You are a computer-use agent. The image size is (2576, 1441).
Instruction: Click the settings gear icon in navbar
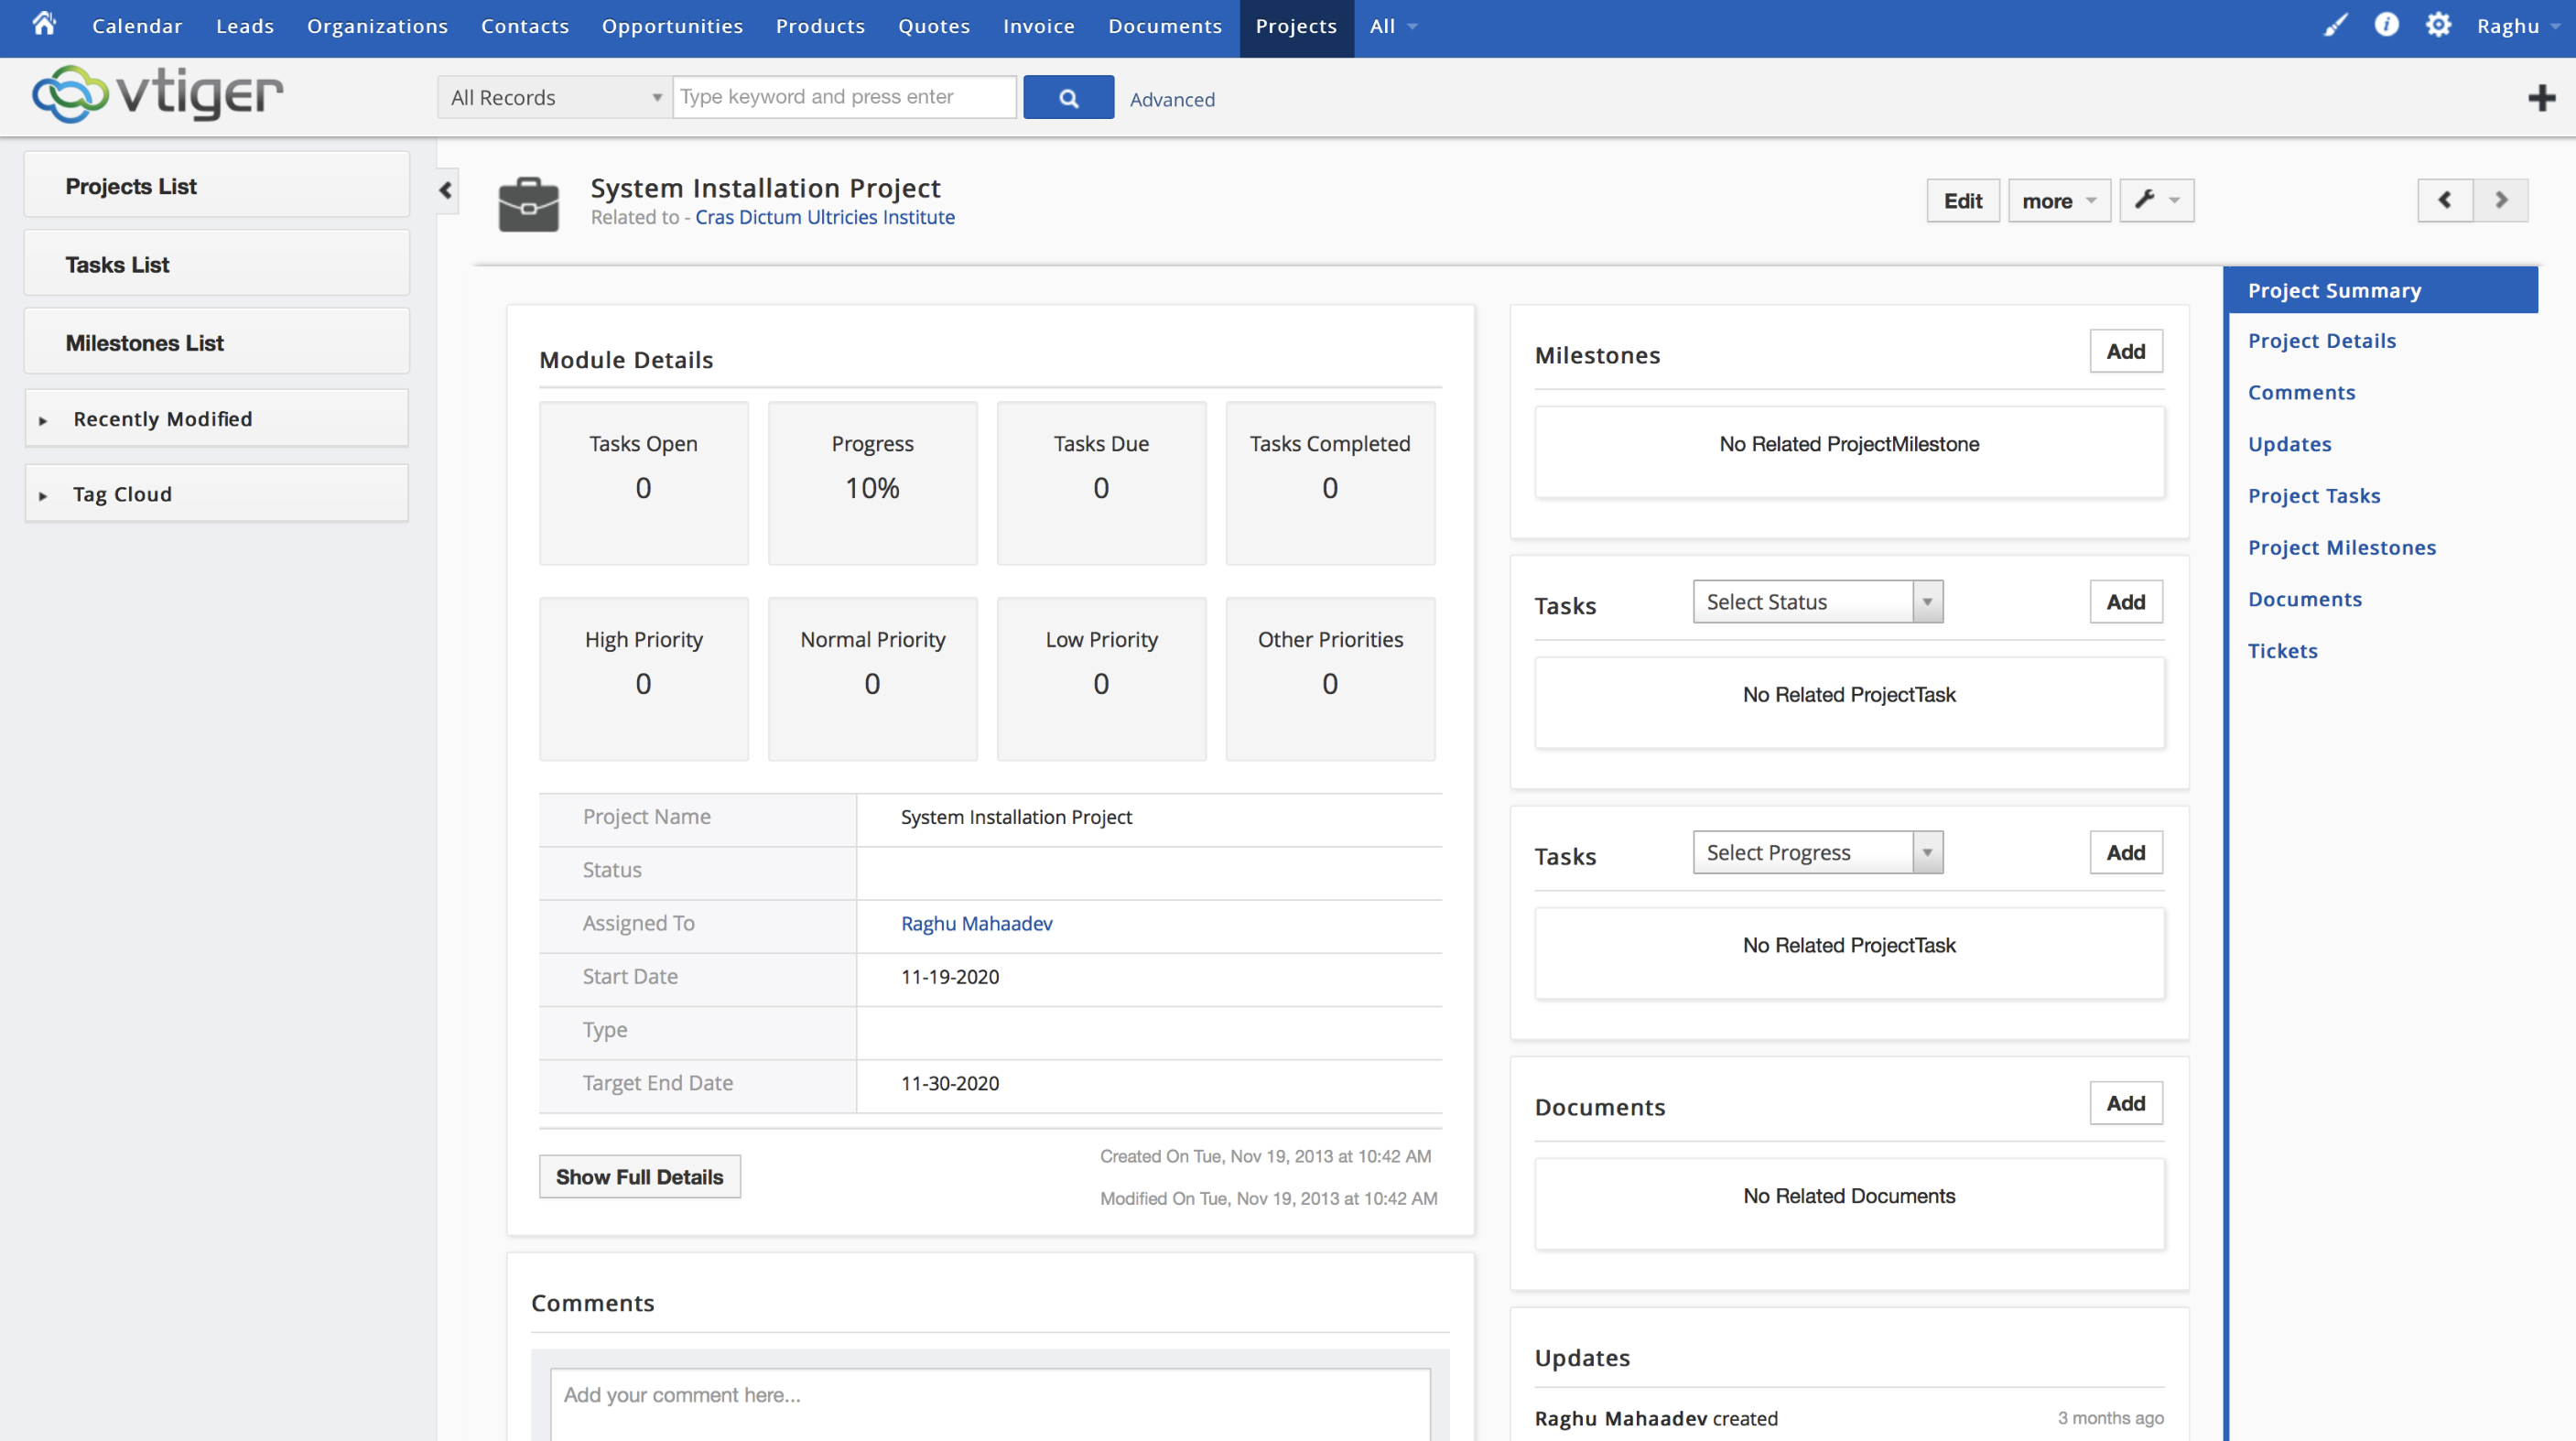click(x=2438, y=25)
